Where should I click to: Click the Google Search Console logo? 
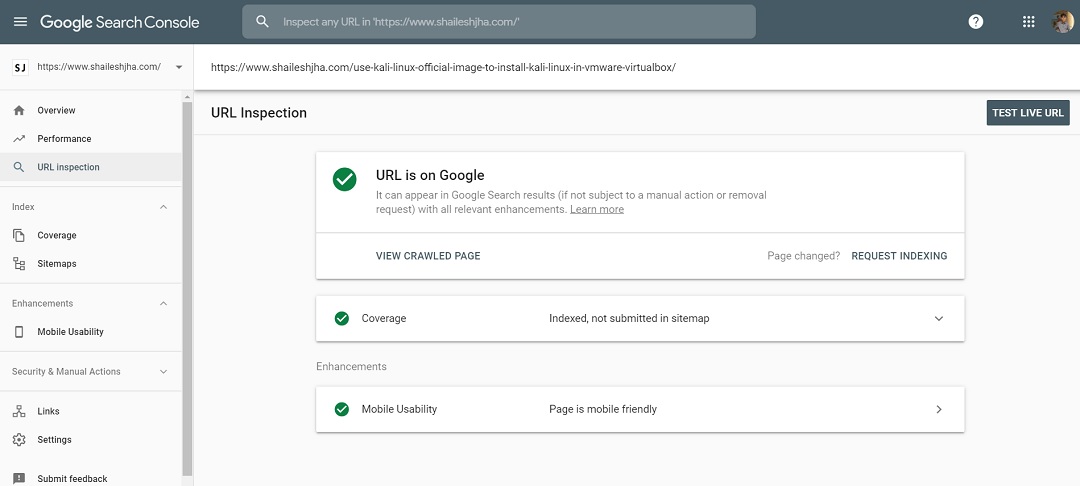coord(120,22)
